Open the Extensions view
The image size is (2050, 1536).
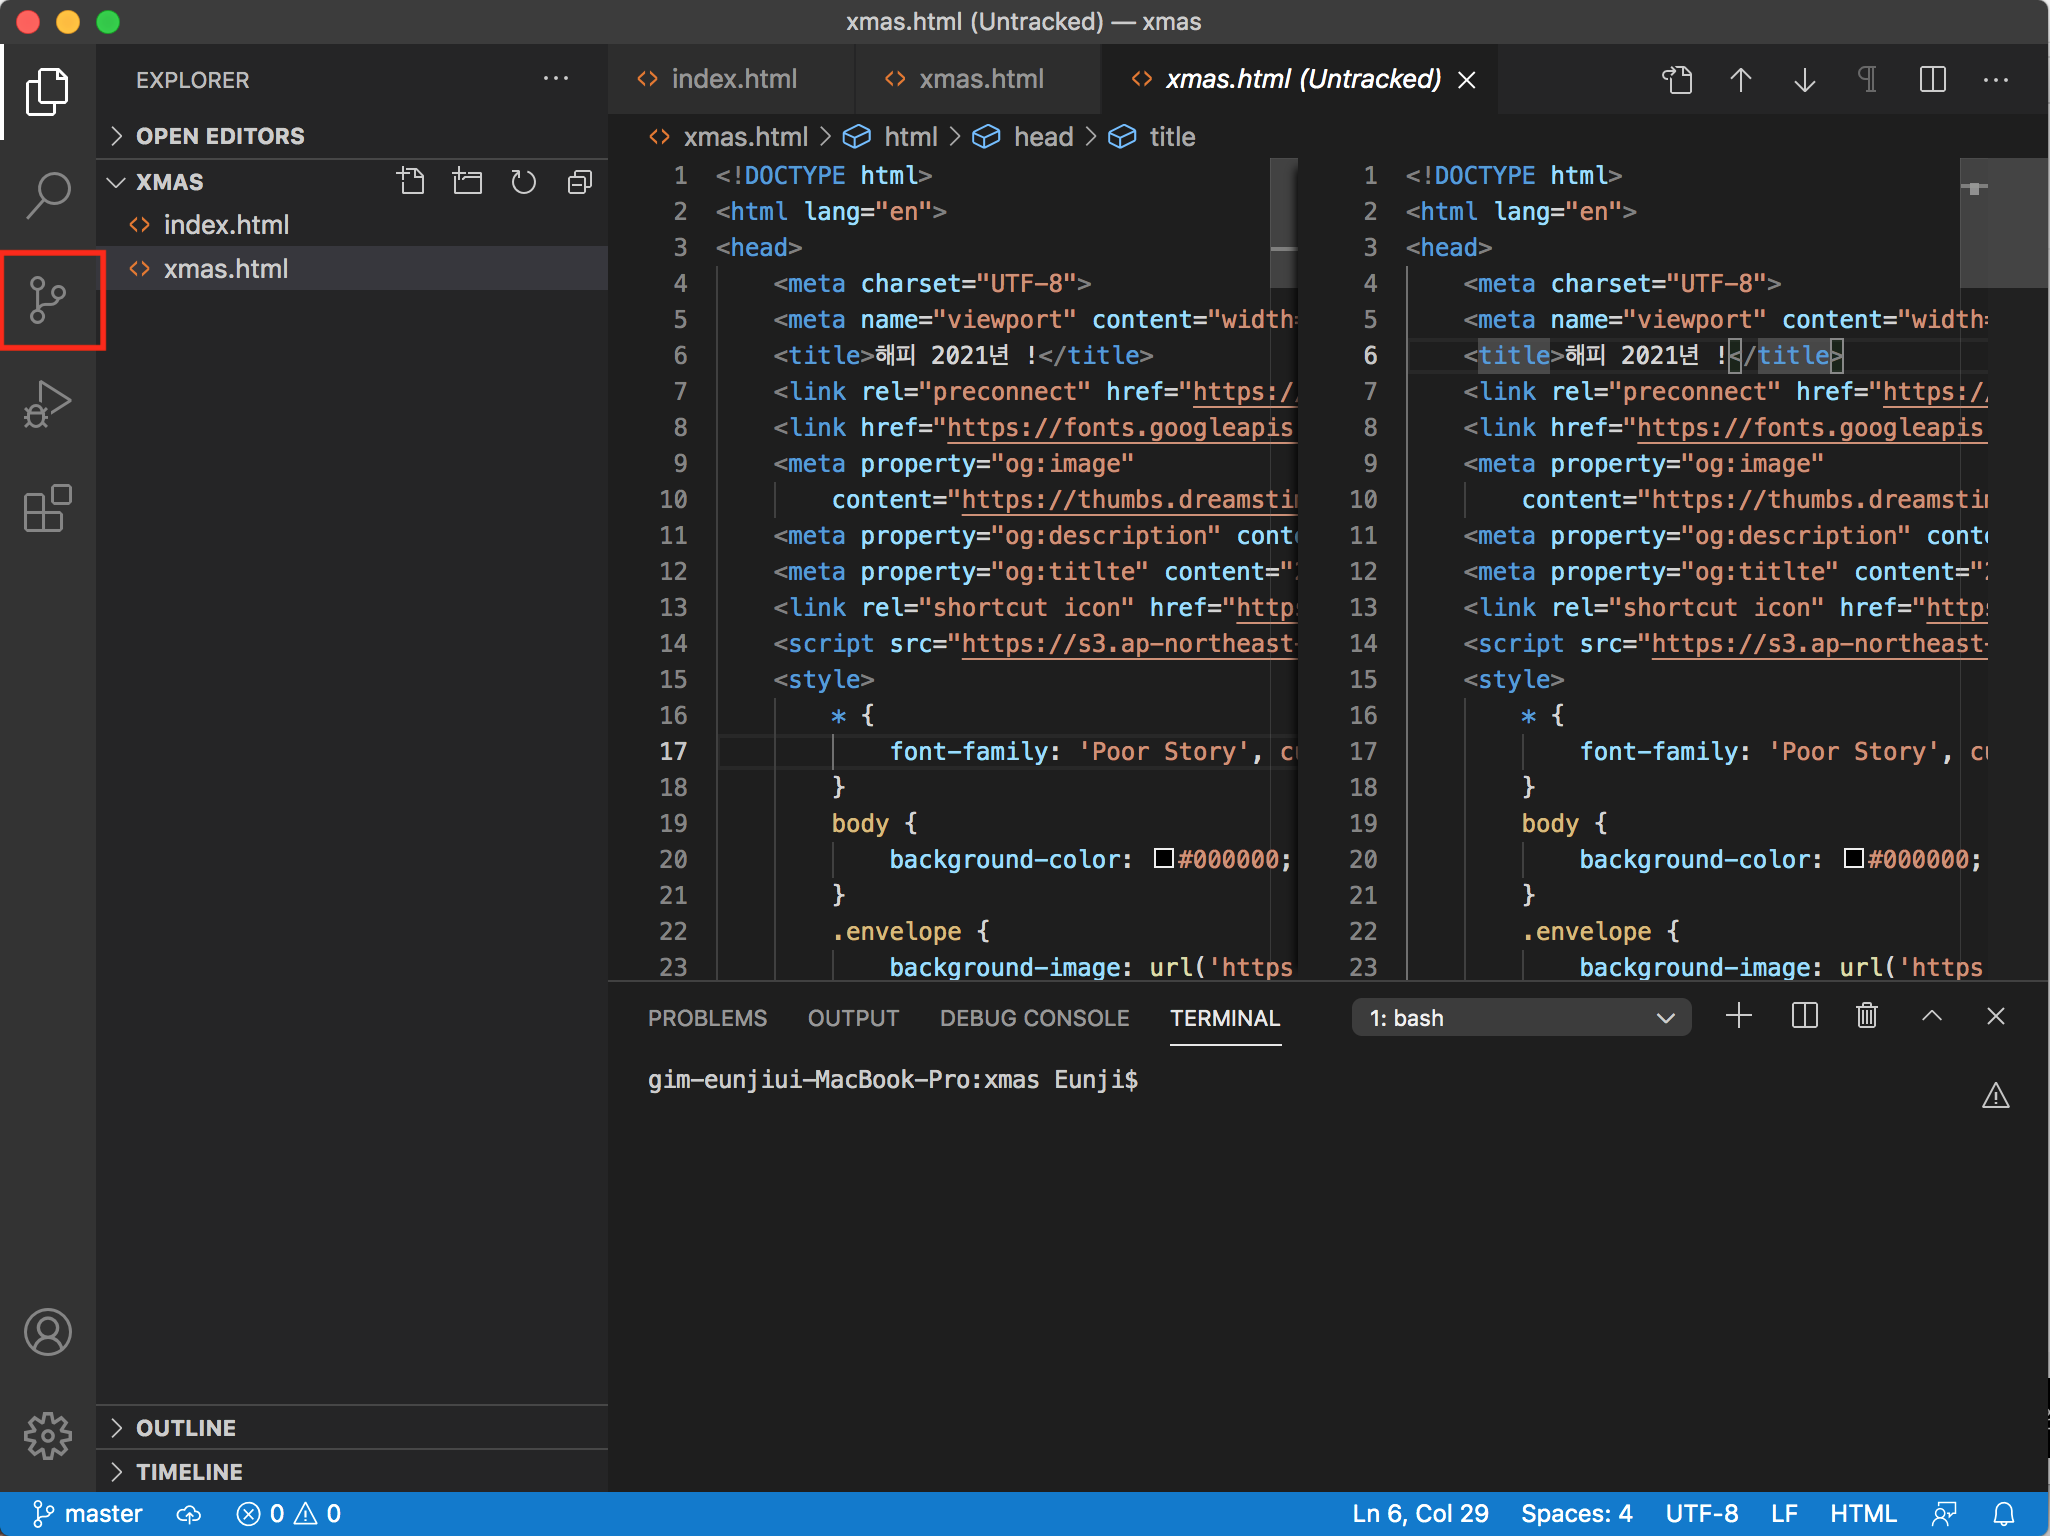(47, 508)
